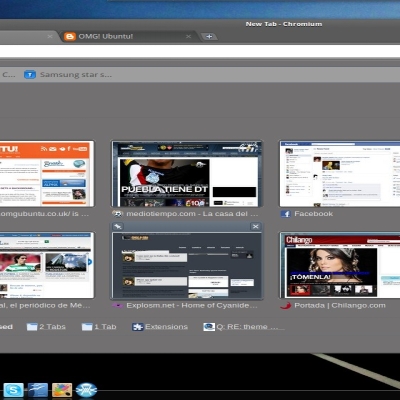This screenshot has width=400, height=400.
Task: Open the Chilango.com Portada thumbnail
Action: point(340,265)
